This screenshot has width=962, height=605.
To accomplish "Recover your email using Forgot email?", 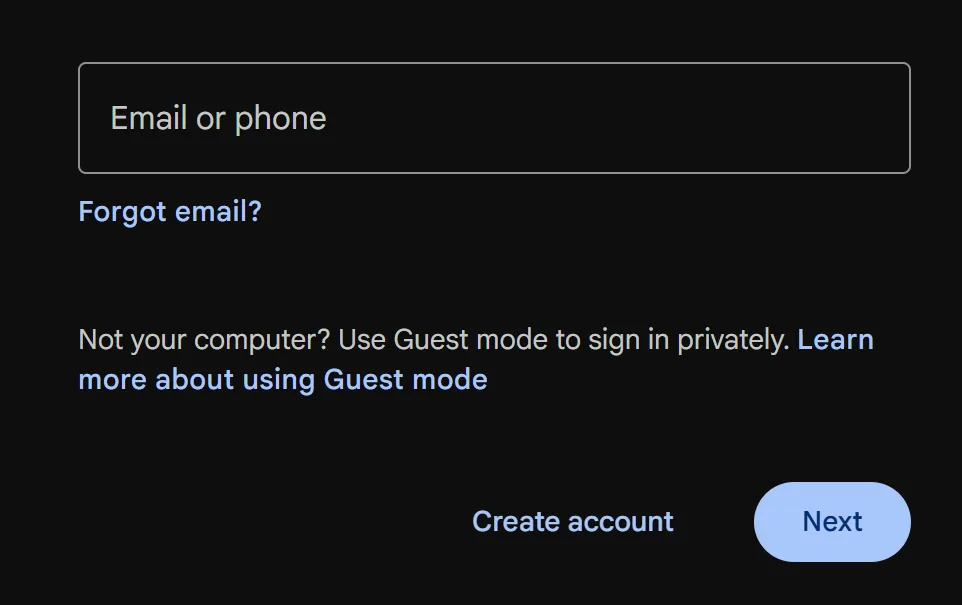I will tap(169, 211).
